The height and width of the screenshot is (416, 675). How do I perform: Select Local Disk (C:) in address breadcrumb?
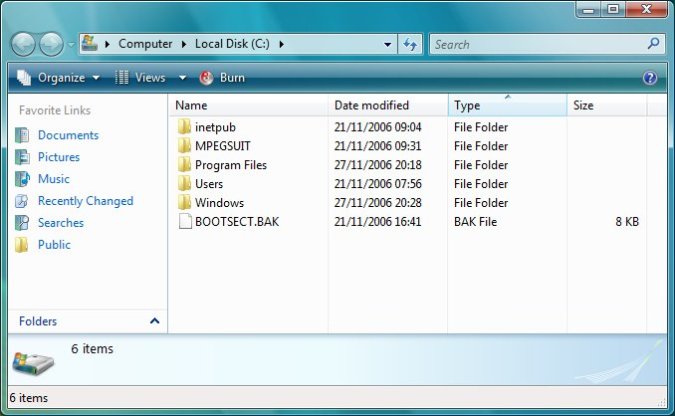(232, 44)
